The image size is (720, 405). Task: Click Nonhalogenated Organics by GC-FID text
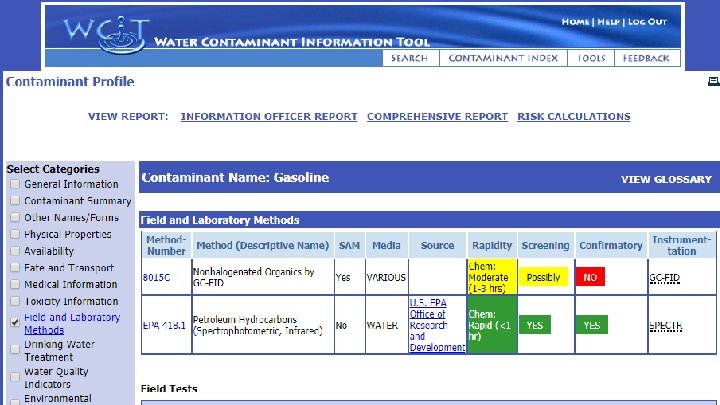pos(253,277)
